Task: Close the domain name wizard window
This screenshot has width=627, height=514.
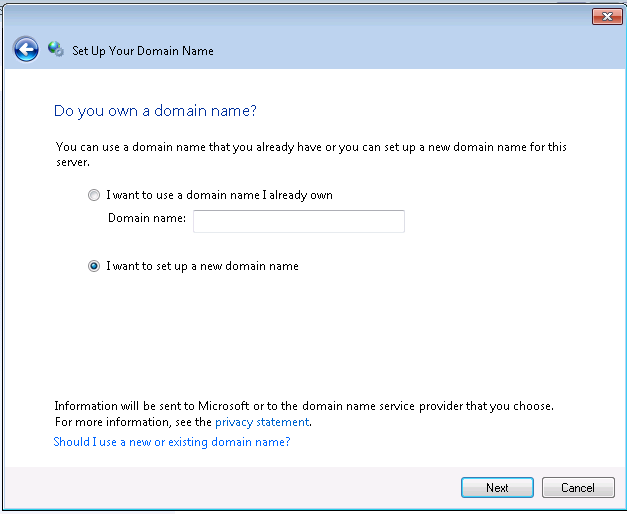Action: (607, 16)
